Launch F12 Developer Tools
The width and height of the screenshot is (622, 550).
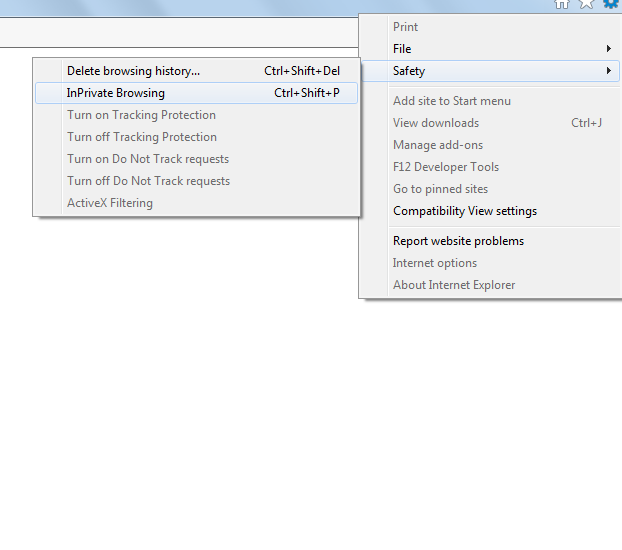coord(446,167)
